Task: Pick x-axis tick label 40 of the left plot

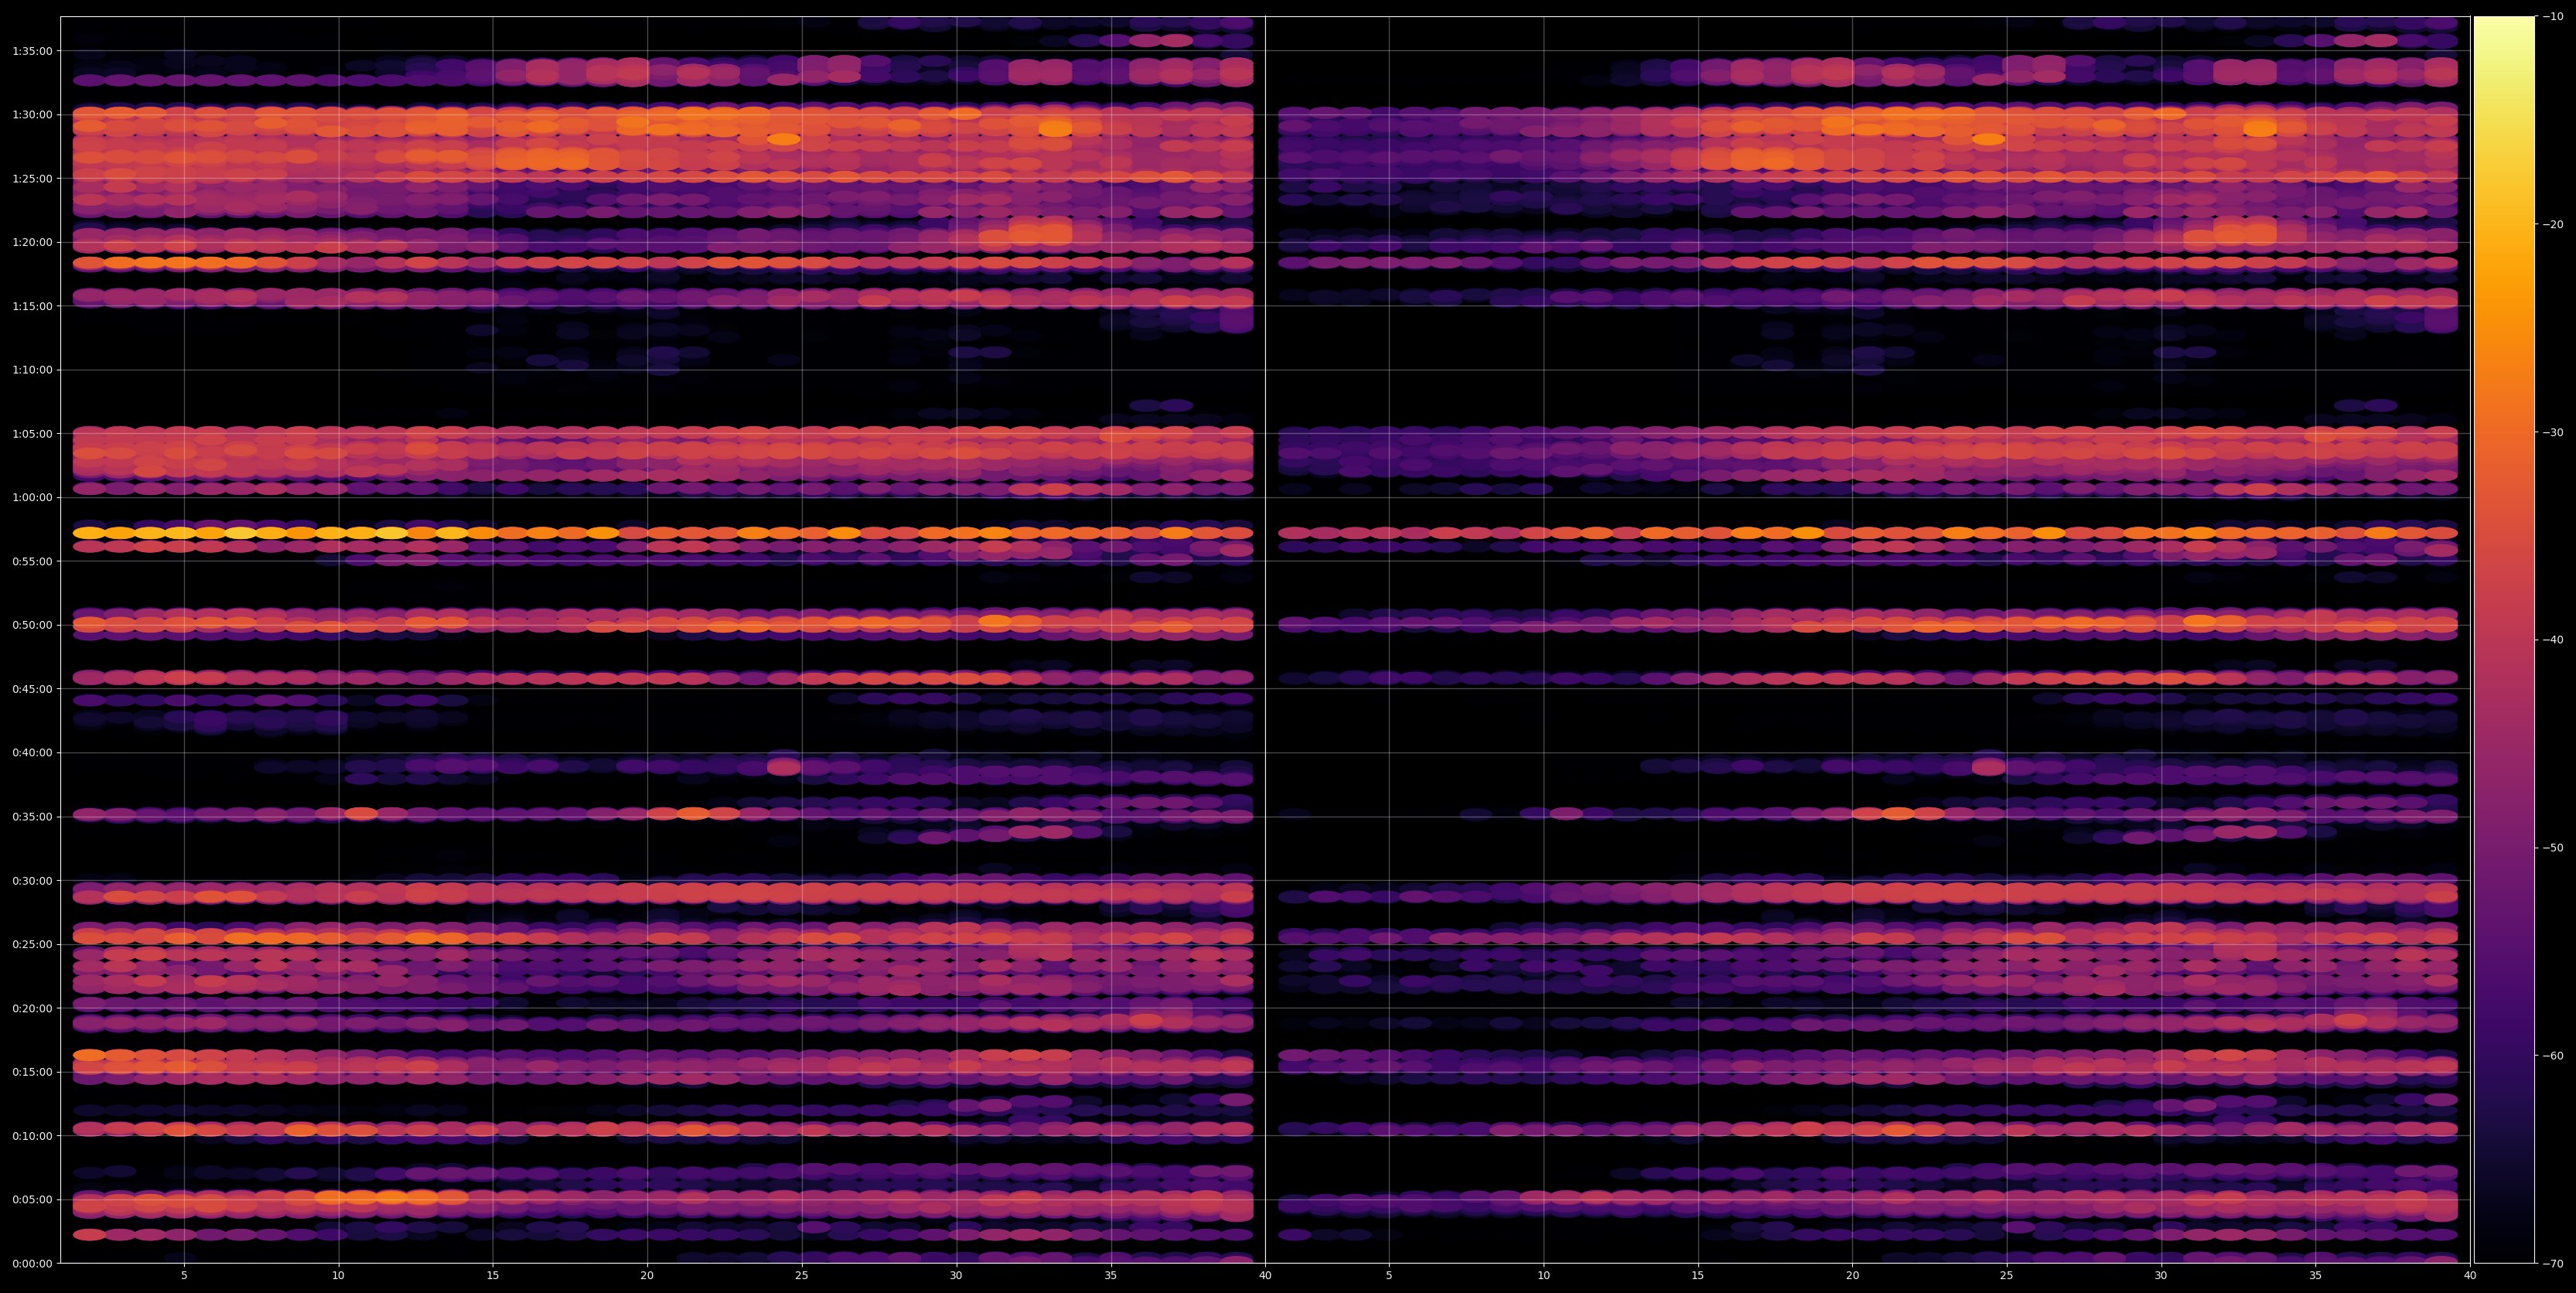Action: pos(1265,1276)
